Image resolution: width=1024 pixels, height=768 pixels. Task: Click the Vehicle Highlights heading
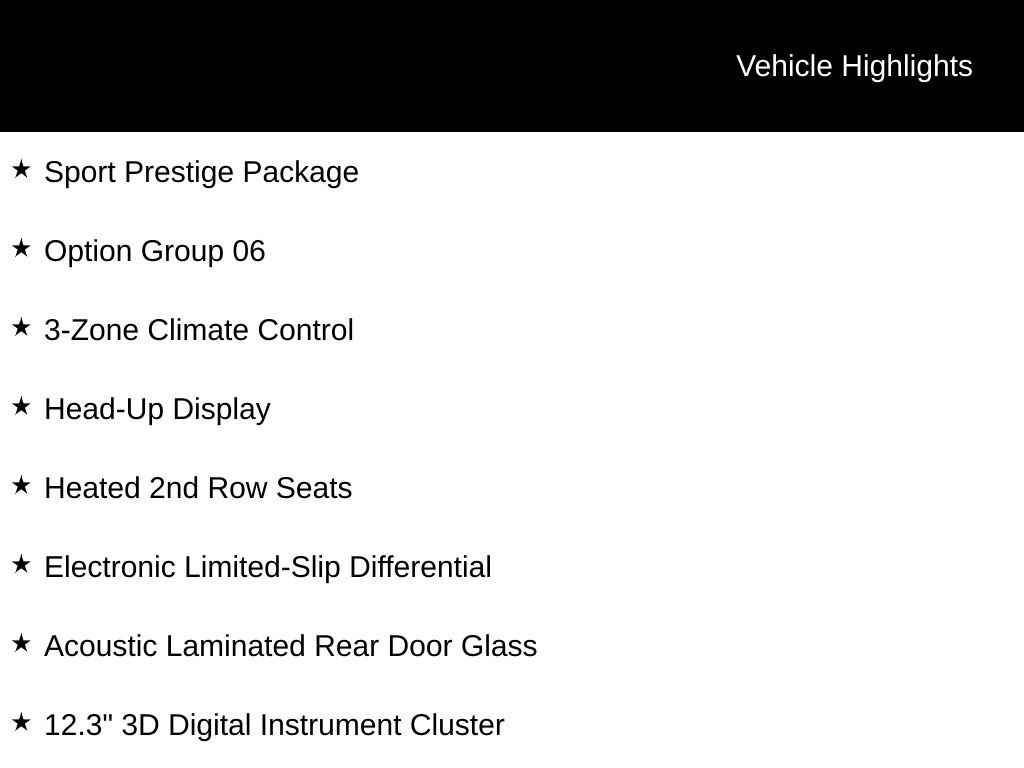854,66
